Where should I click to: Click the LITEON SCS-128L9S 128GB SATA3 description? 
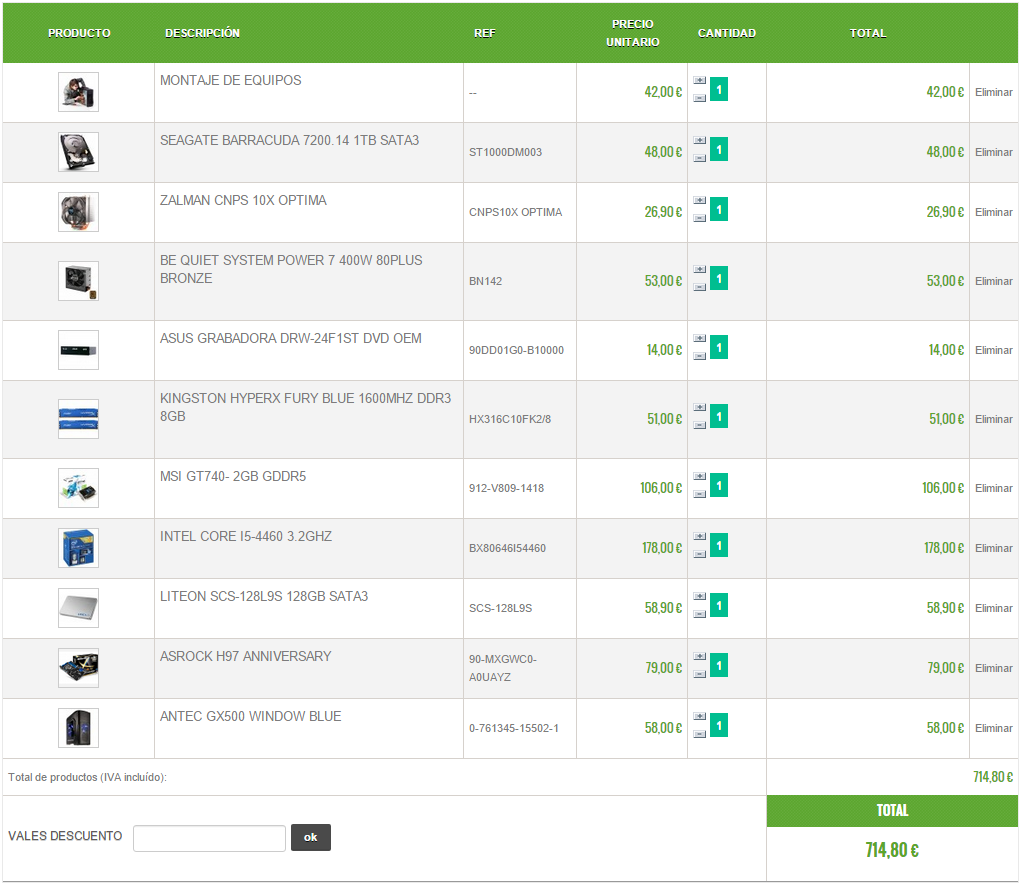pos(264,597)
